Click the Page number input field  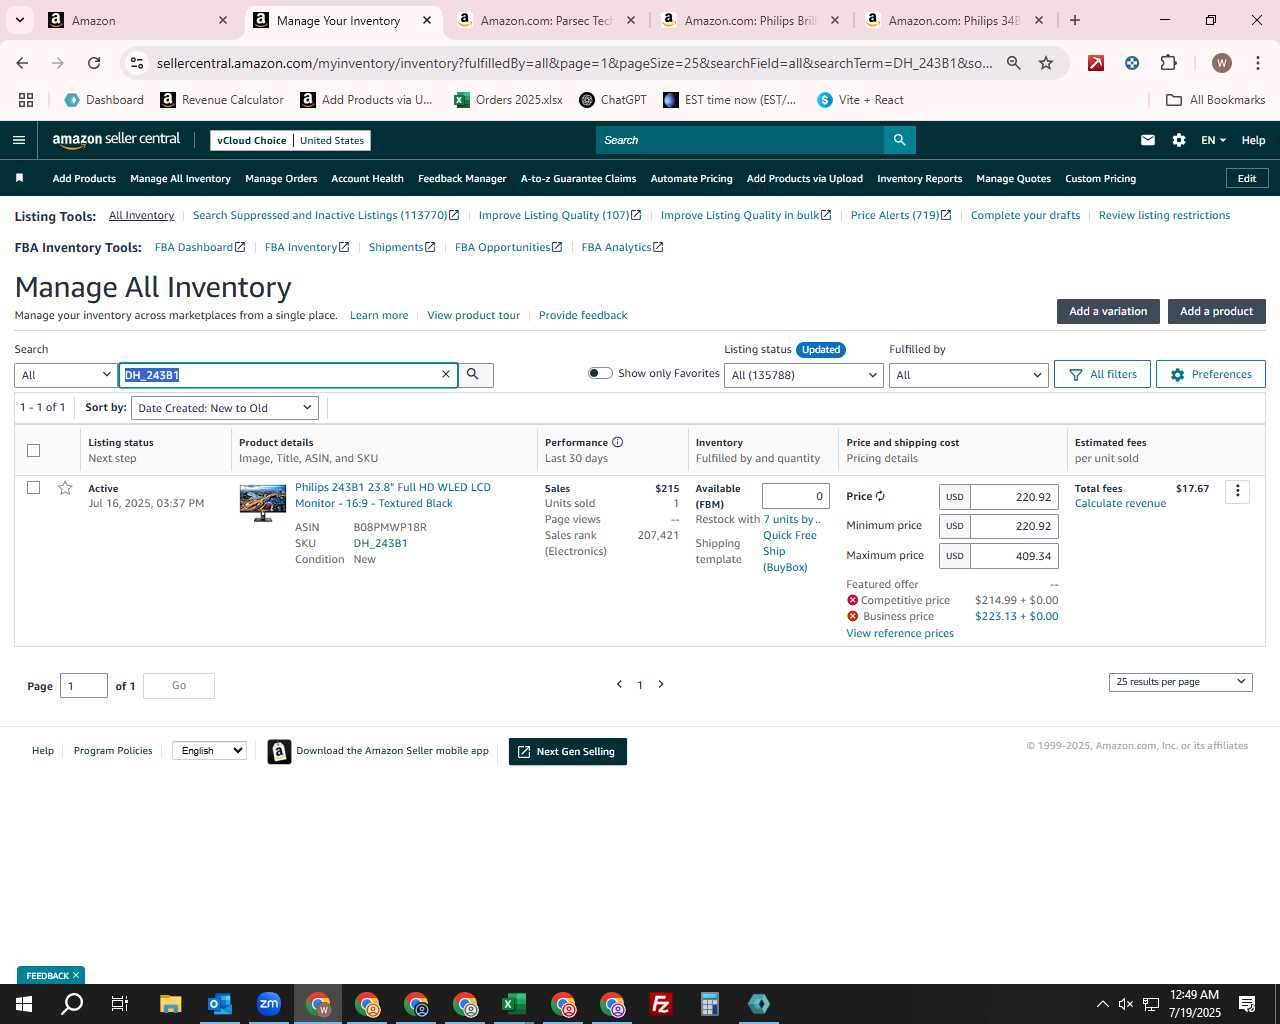[x=84, y=686]
